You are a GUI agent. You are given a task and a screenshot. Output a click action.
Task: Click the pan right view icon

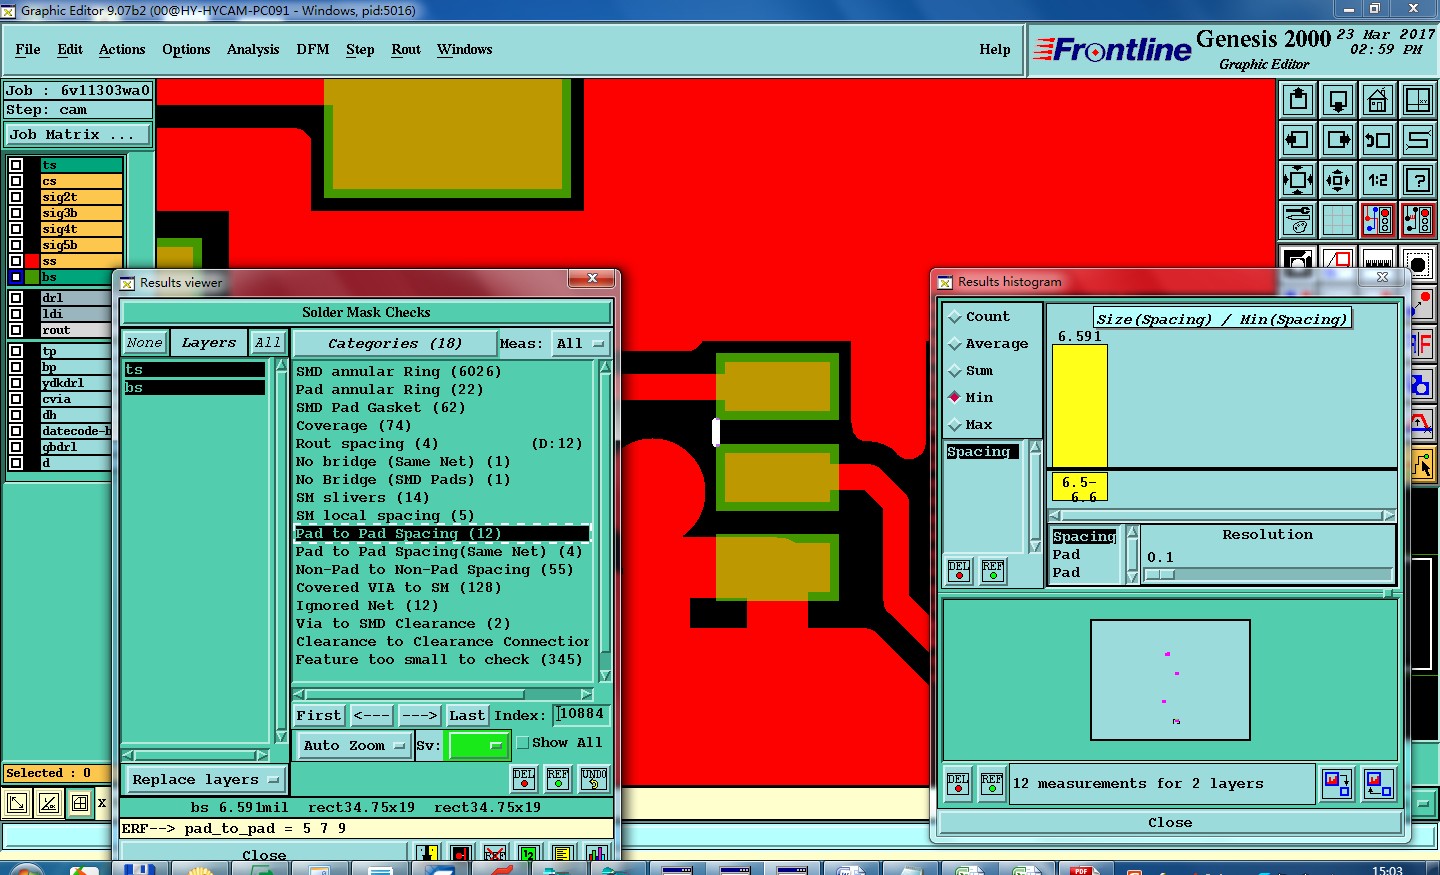tap(1338, 140)
